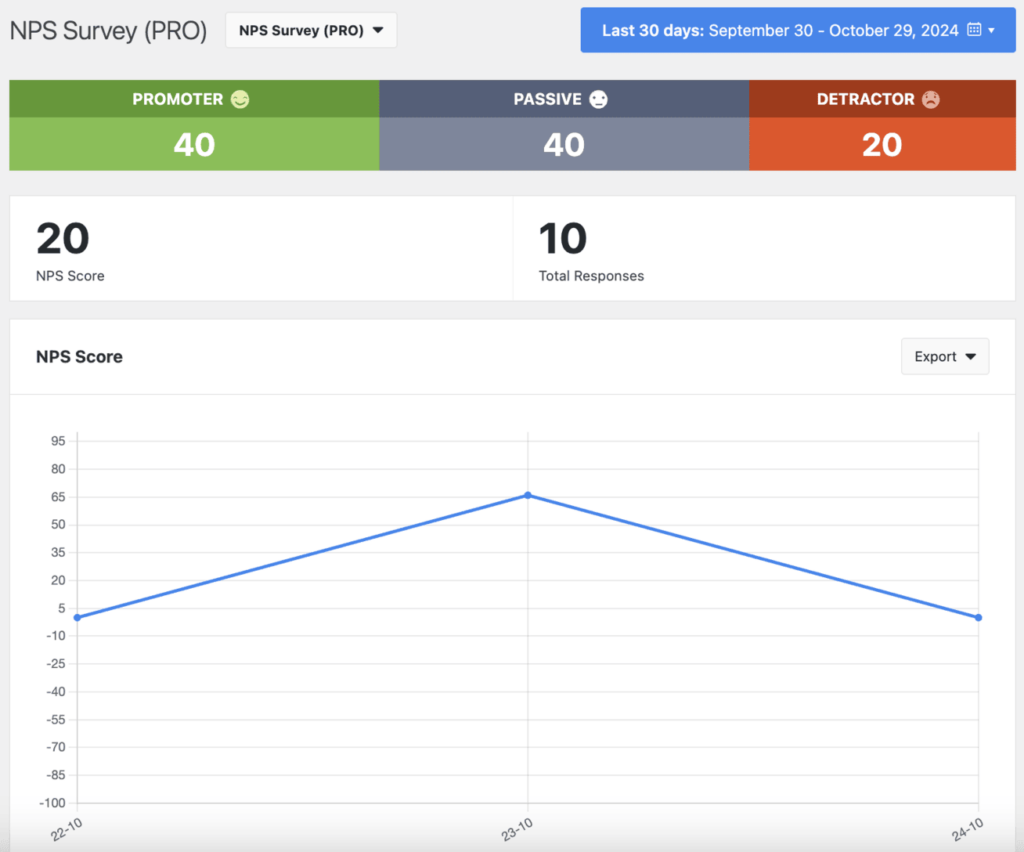Select the orange Detractor card showing 20
Screen dimensions: 1024x852
pyautogui.click(x=882, y=144)
